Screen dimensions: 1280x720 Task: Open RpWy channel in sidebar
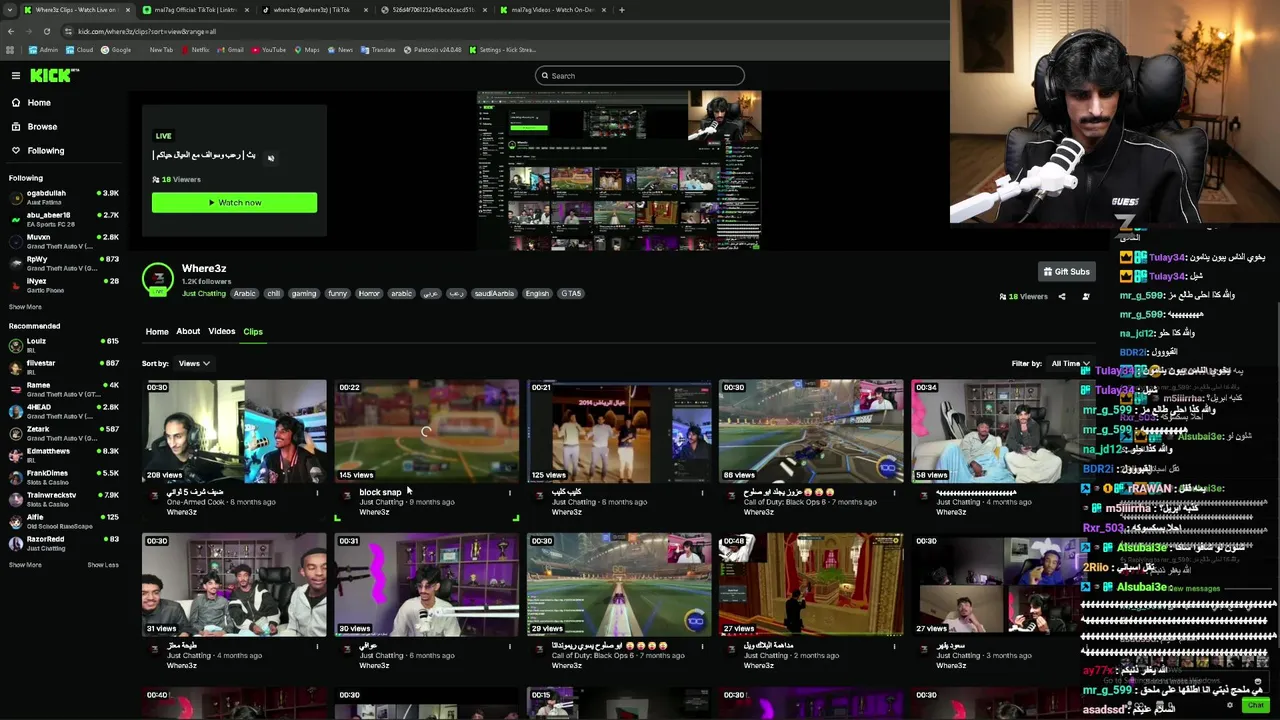coord(64,263)
